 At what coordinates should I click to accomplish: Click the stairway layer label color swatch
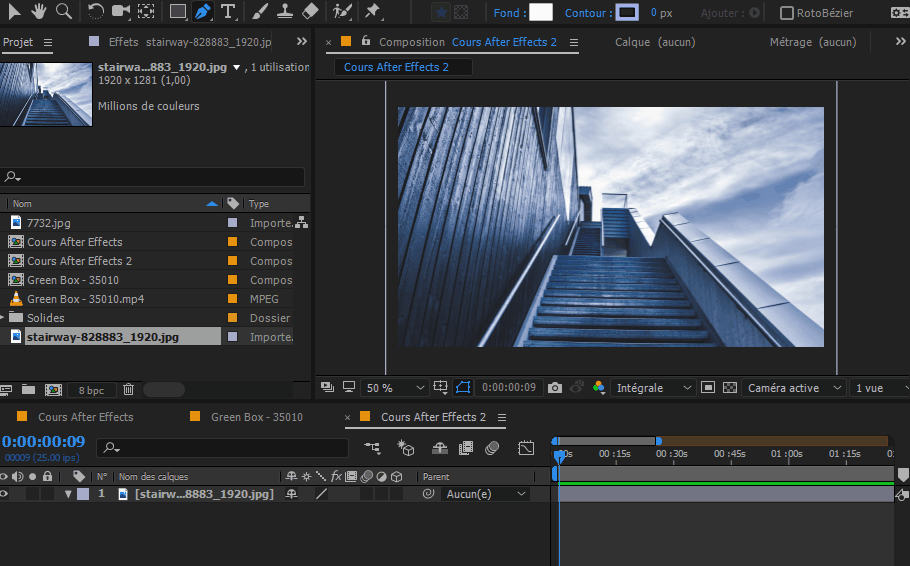click(x=83, y=494)
